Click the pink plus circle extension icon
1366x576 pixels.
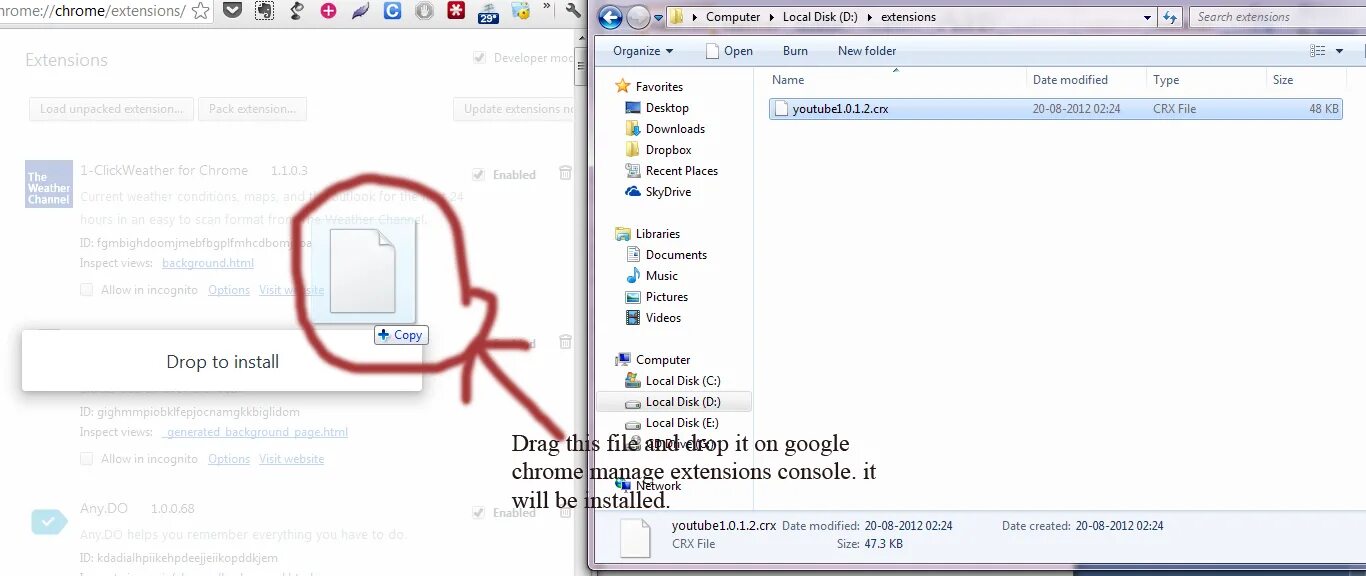click(x=328, y=11)
